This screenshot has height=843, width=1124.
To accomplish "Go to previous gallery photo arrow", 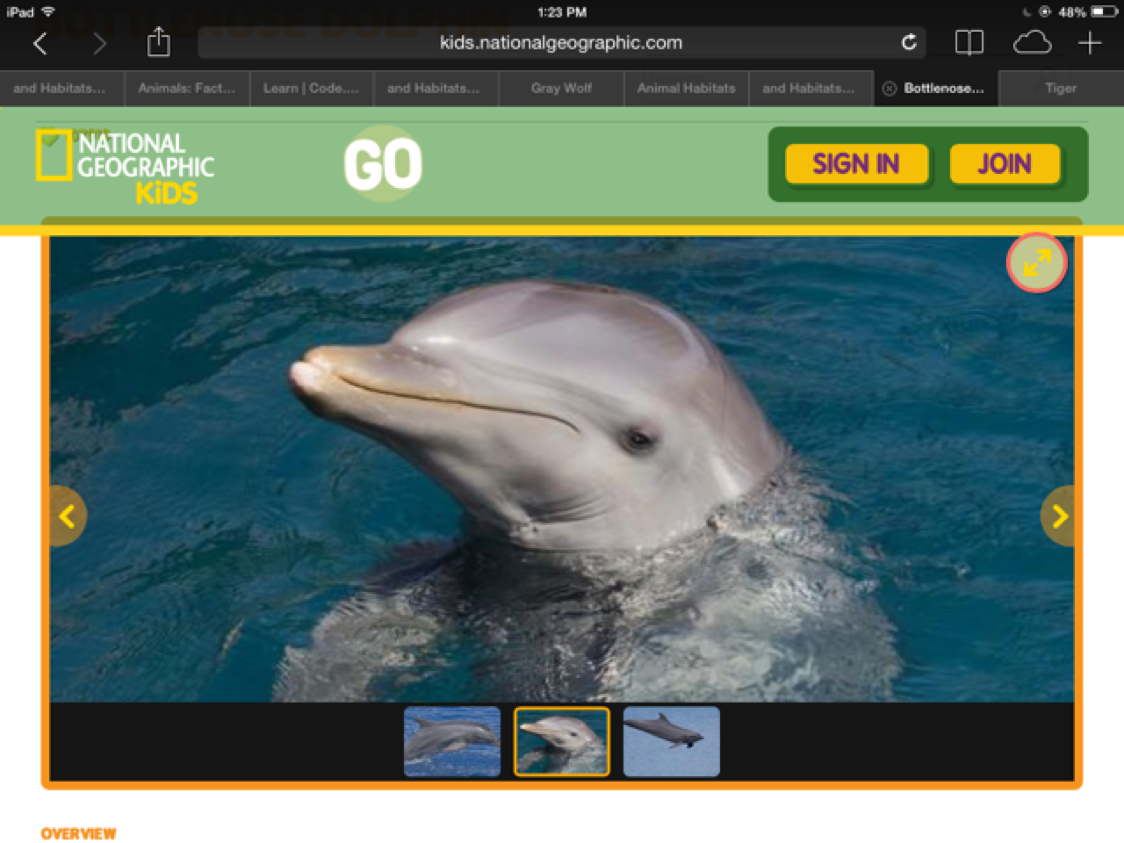I will pyautogui.click(x=67, y=516).
